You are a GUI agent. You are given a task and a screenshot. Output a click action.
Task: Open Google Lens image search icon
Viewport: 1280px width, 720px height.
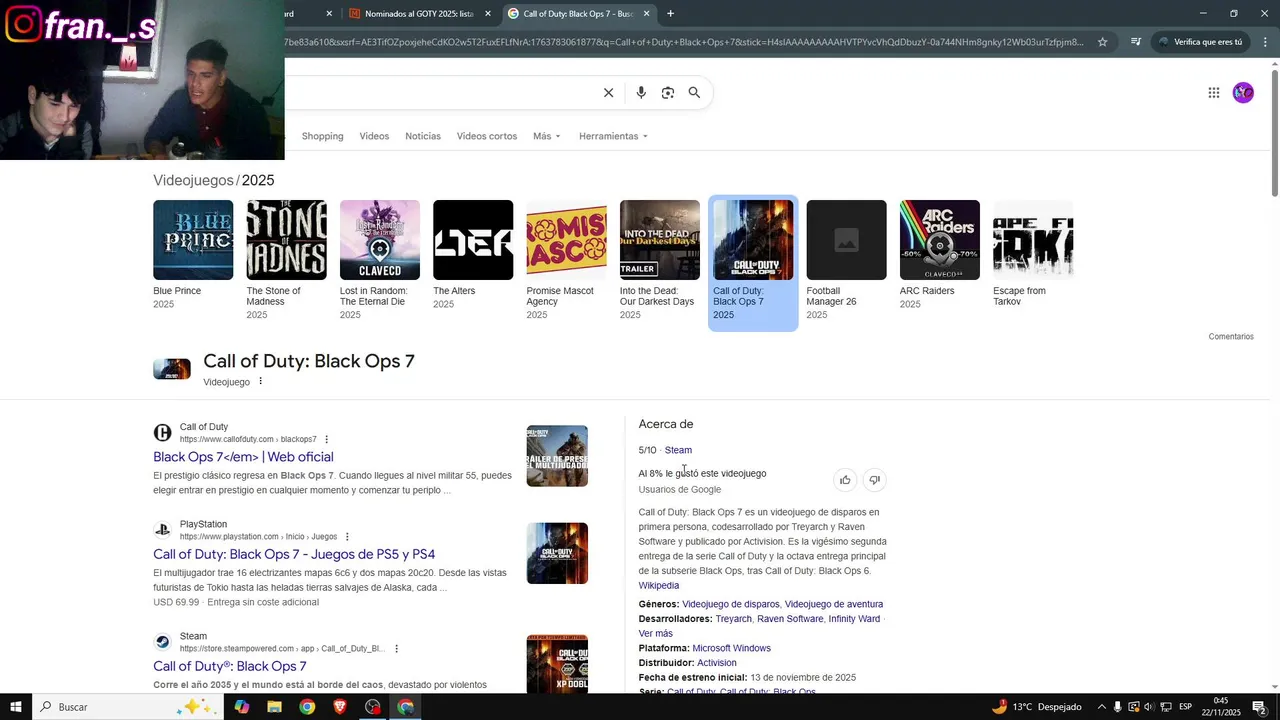pos(668,93)
